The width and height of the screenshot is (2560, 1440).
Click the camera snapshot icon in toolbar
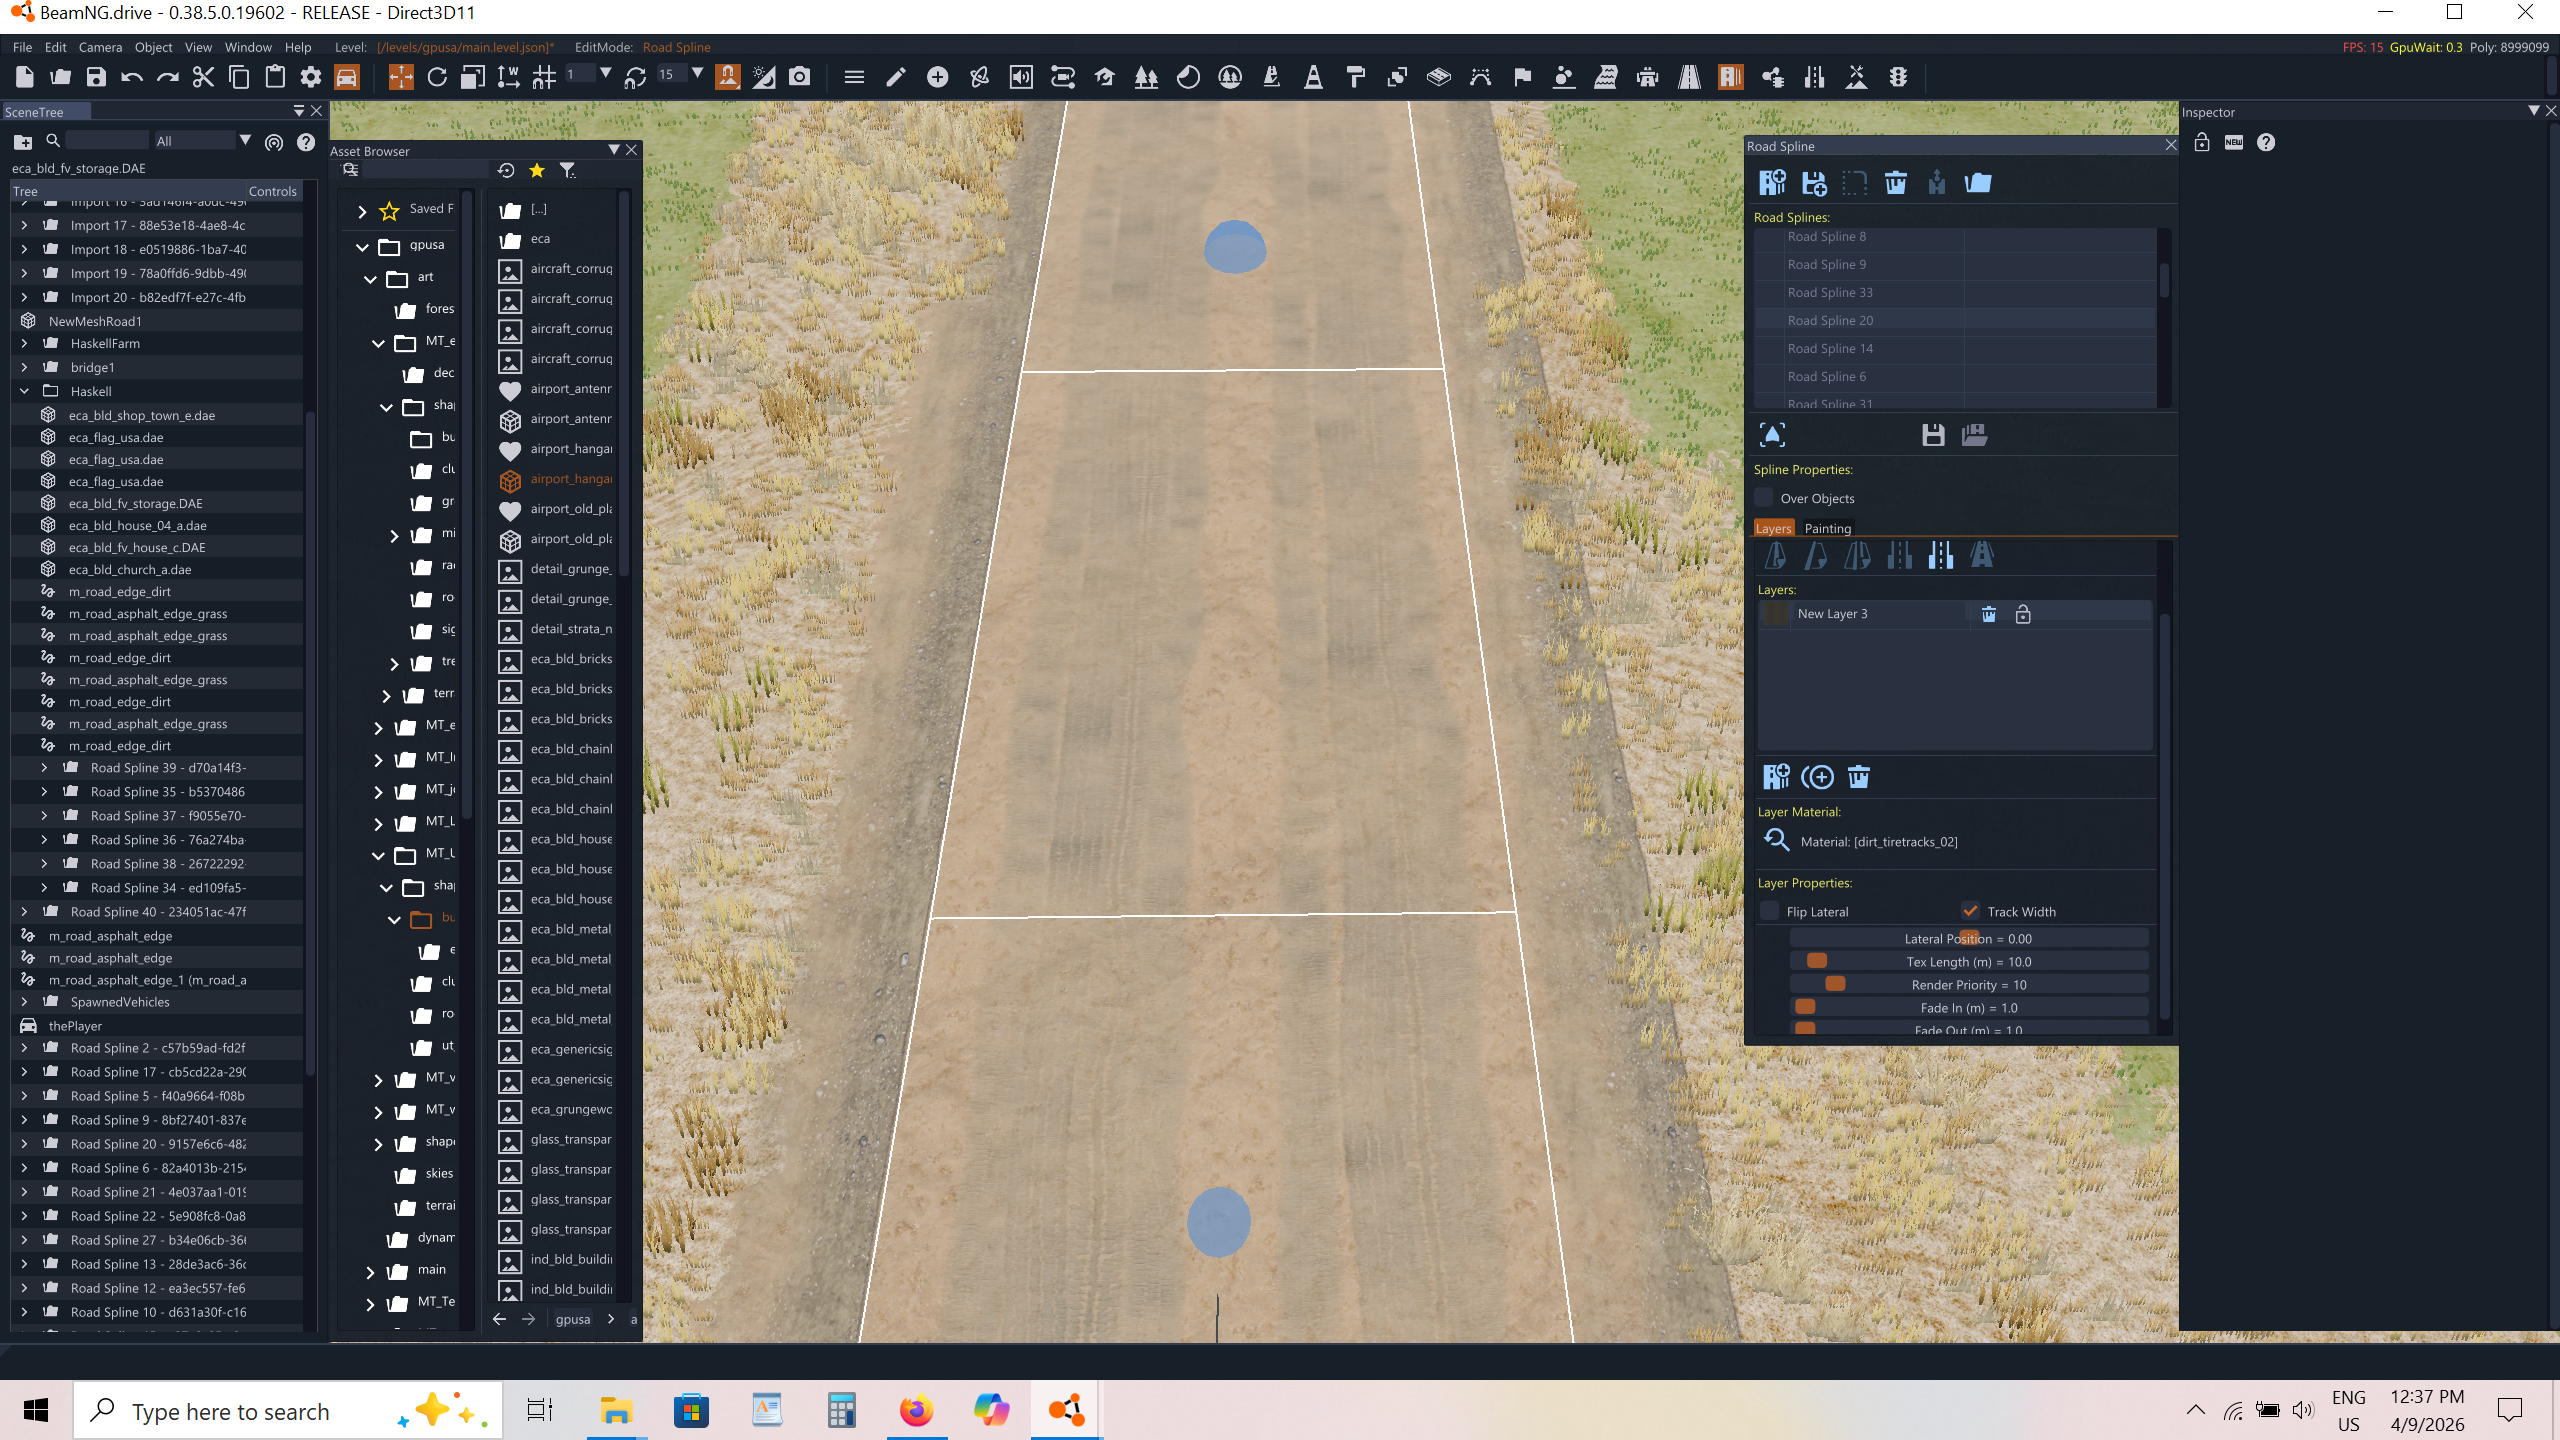[x=799, y=77]
